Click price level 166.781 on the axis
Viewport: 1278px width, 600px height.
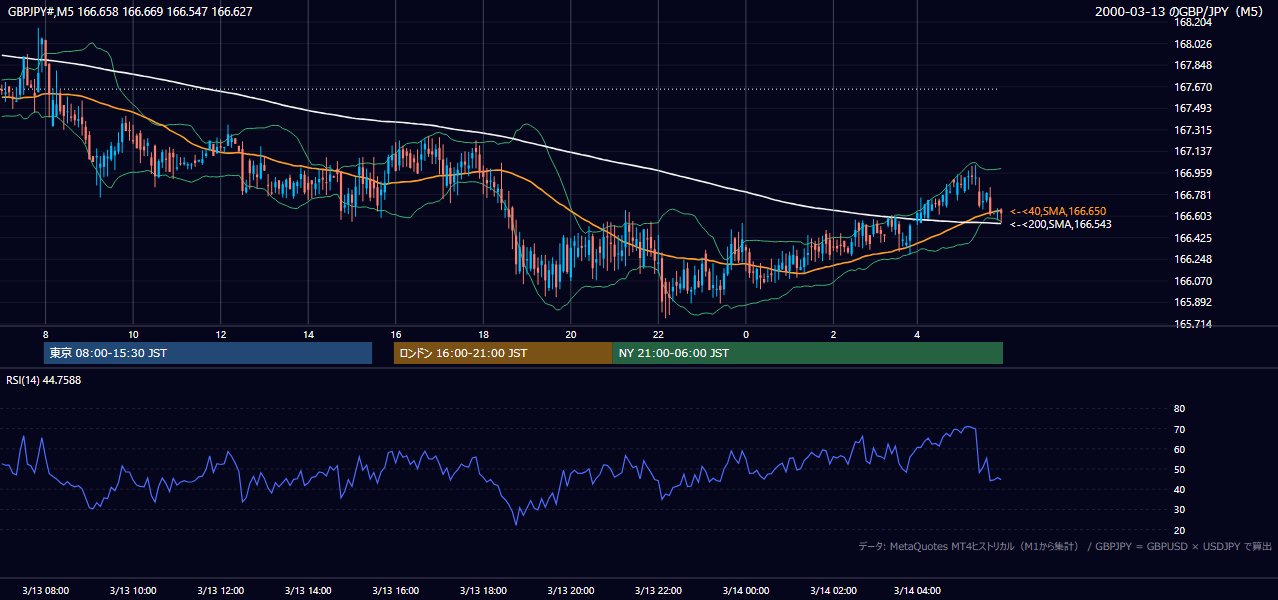tap(1193, 195)
